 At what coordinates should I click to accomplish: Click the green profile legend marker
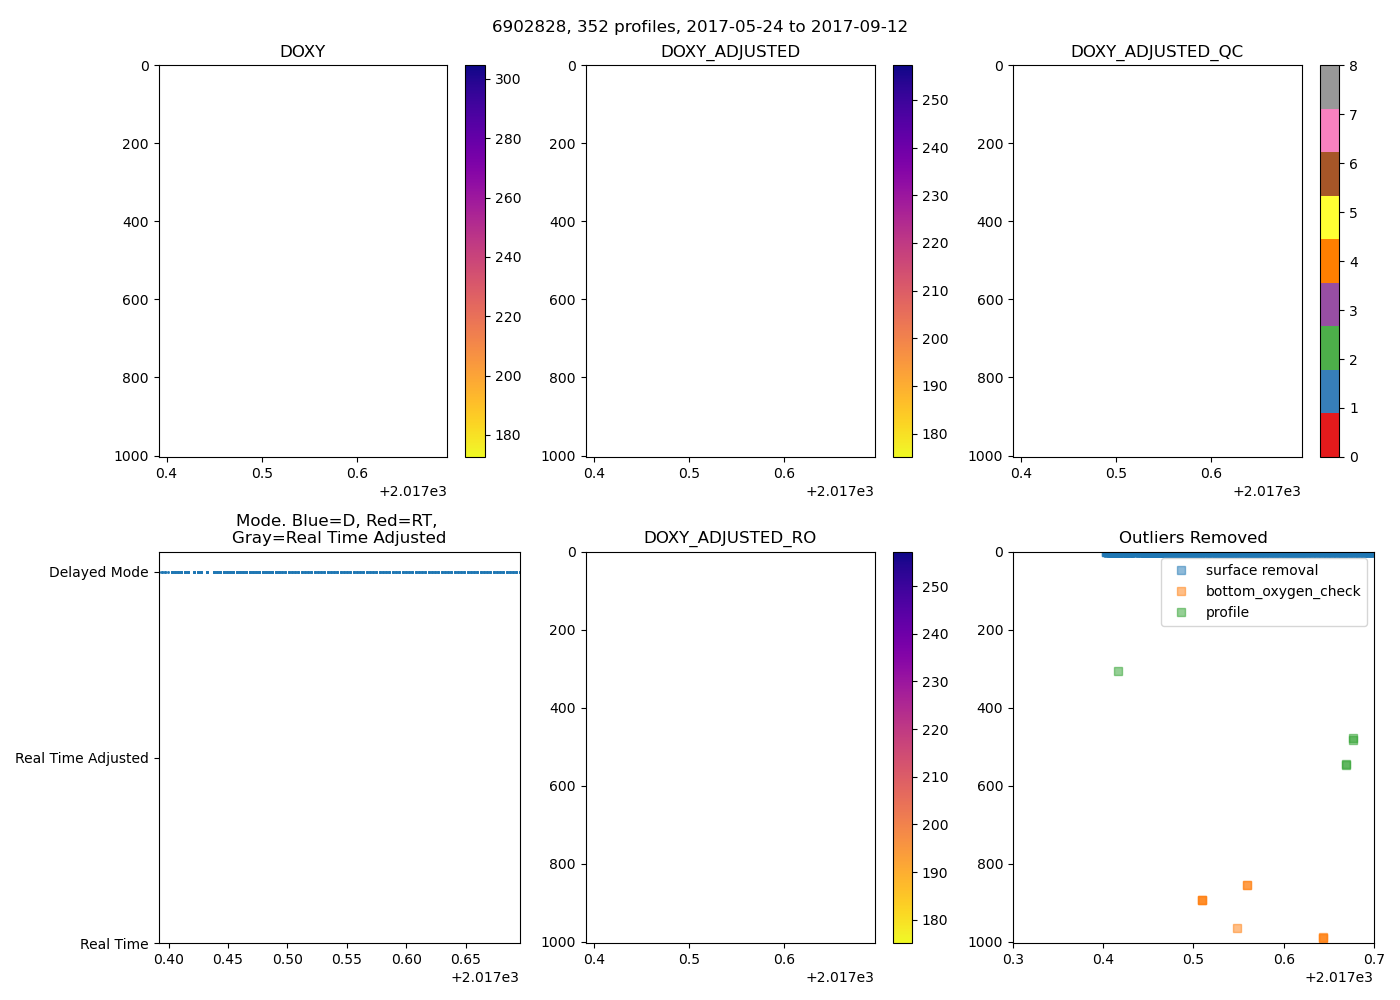[1181, 612]
